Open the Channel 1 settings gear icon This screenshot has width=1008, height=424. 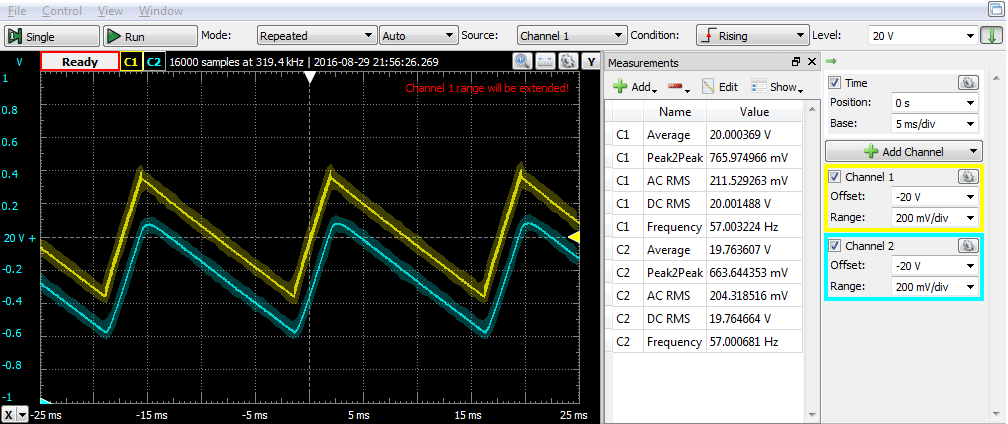(968, 177)
